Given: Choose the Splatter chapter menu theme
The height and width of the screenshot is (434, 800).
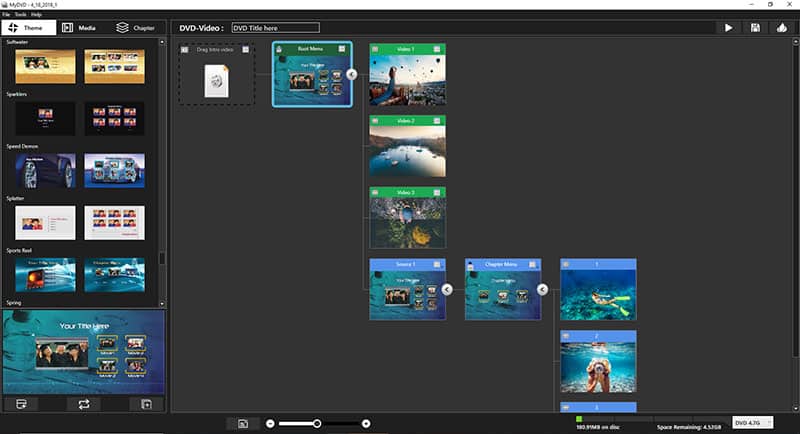Looking at the screenshot, I should coord(114,222).
